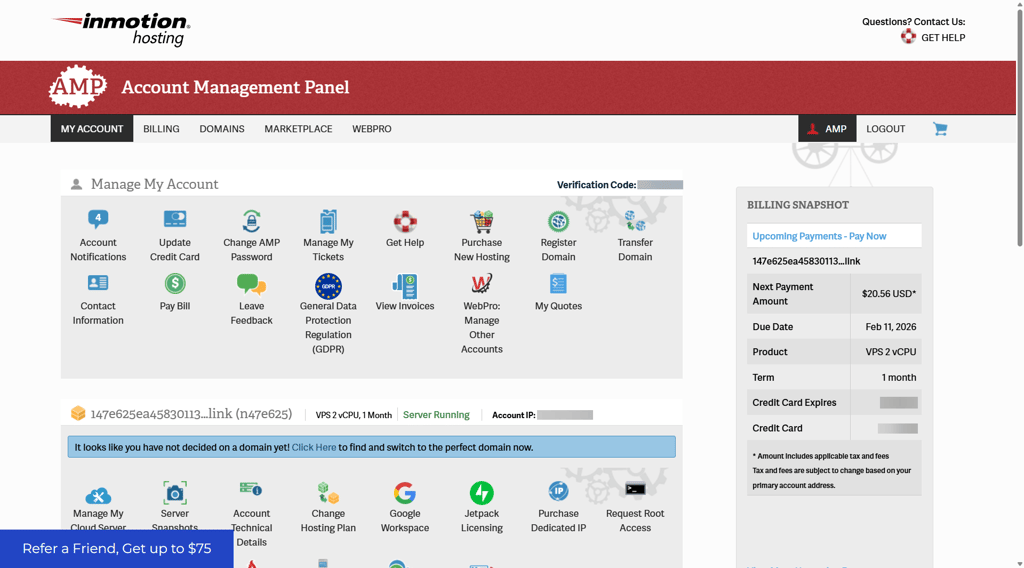Click '147e625ea45830113...link' in Billing Snapshot
This screenshot has width=1024, height=568.
(x=806, y=260)
